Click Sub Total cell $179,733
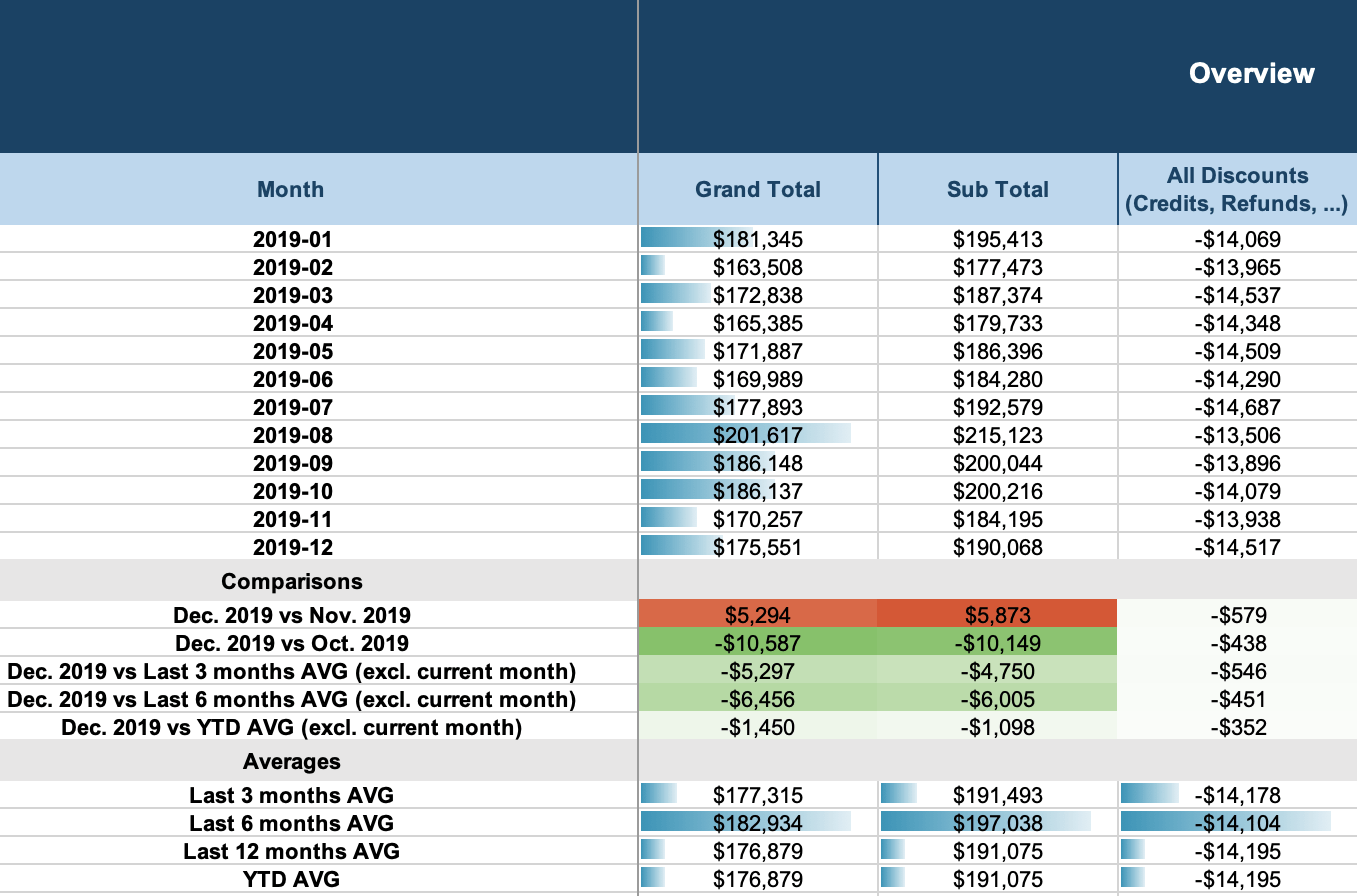1357x896 pixels. click(998, 323)
